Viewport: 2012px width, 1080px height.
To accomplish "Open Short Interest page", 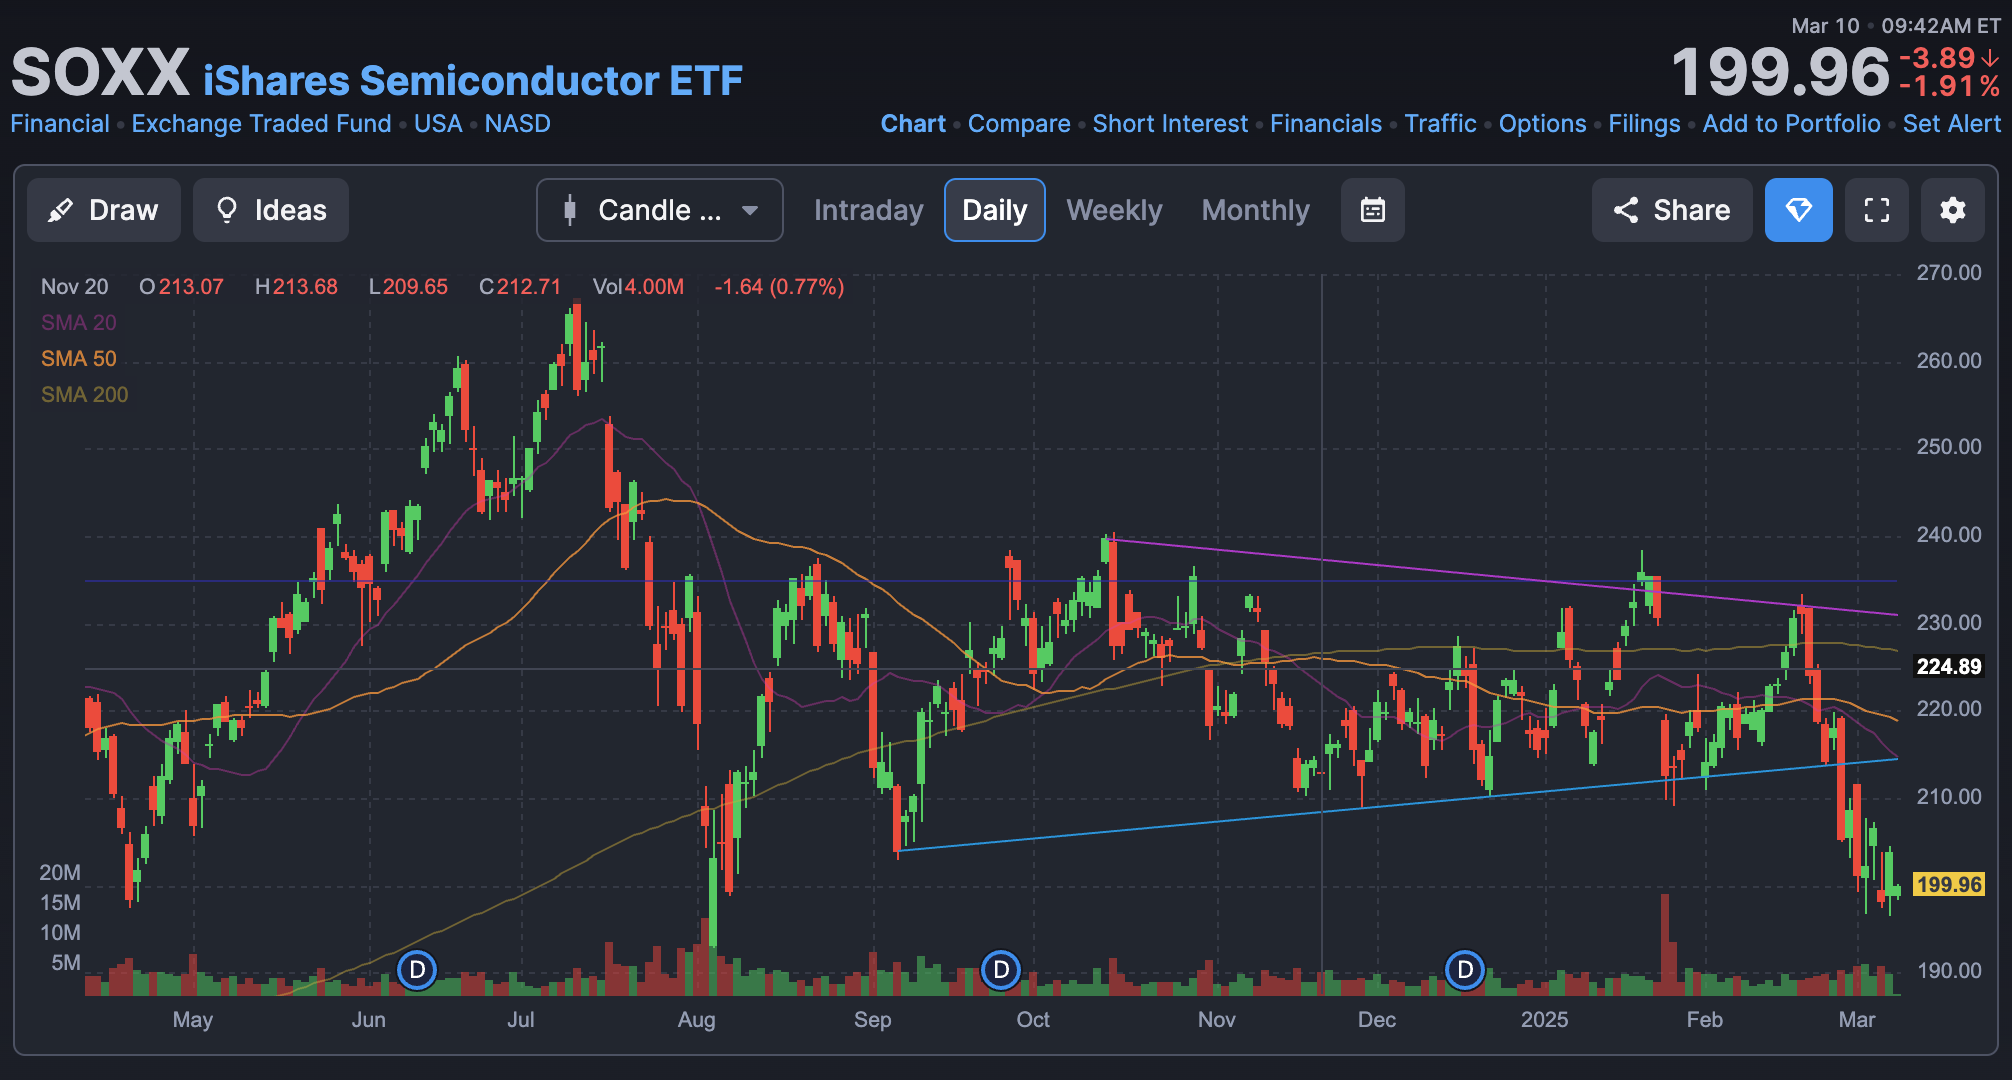I will (1170, 123).
